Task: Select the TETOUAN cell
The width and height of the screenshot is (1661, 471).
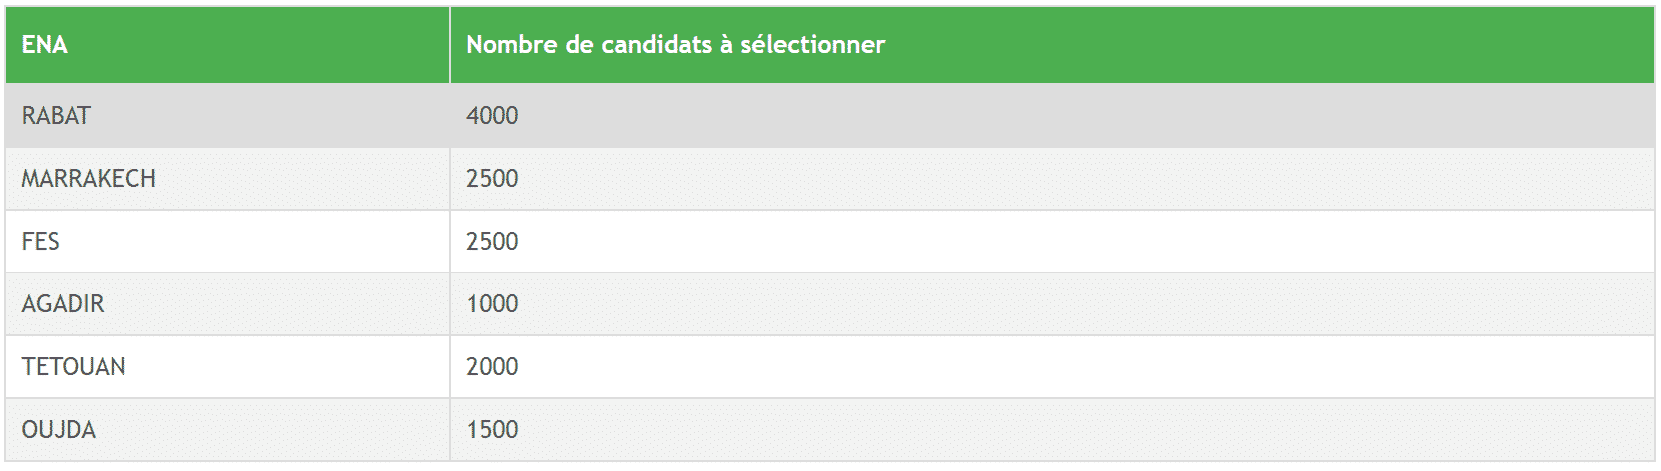Action: click(x=227, y=367)
